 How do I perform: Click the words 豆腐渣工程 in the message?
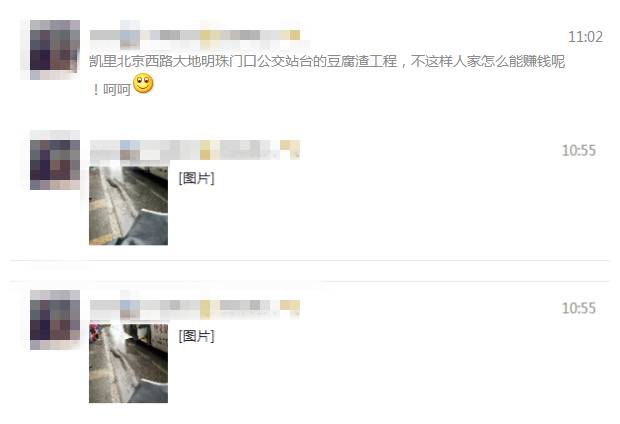[x=361, y=61]
